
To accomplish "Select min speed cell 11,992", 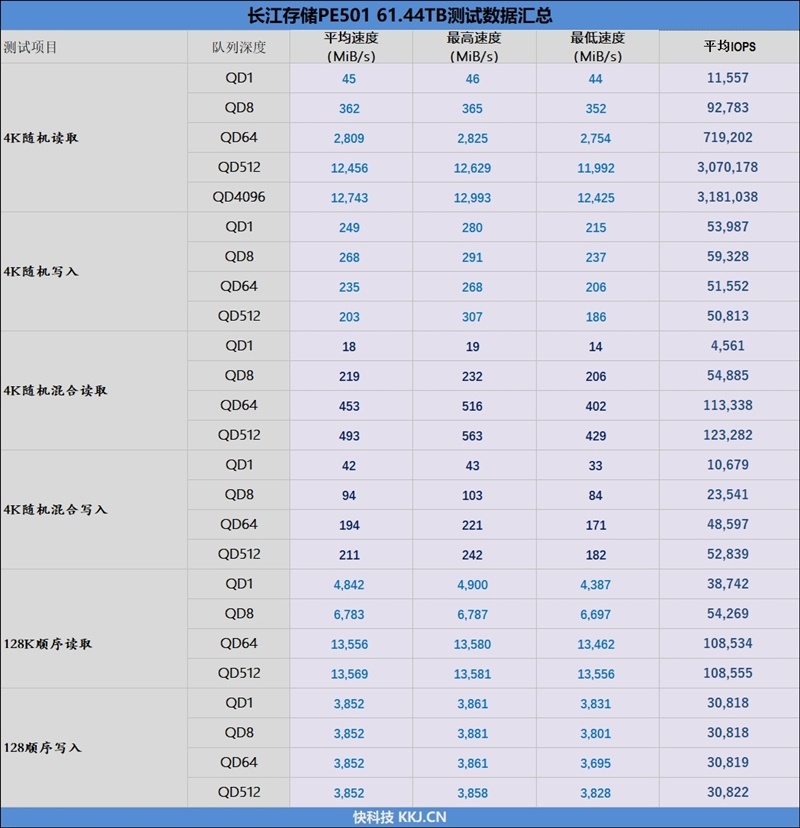I will point(598,167).
